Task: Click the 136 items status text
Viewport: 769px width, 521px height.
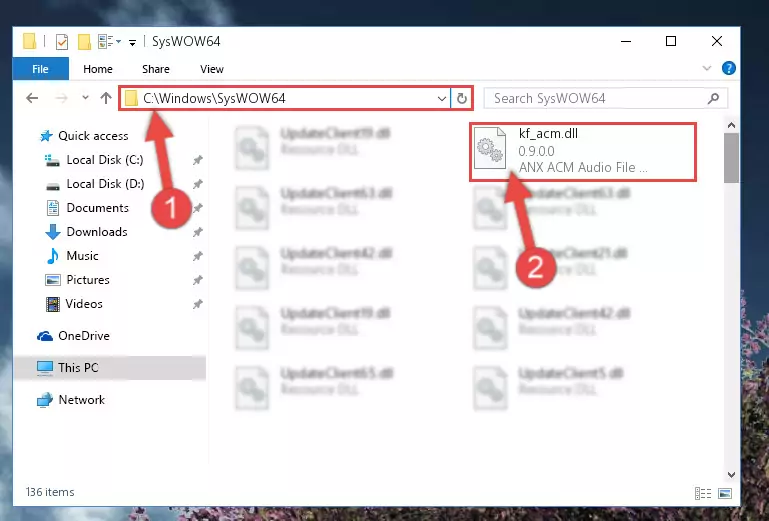Action: tap(50, 492)
